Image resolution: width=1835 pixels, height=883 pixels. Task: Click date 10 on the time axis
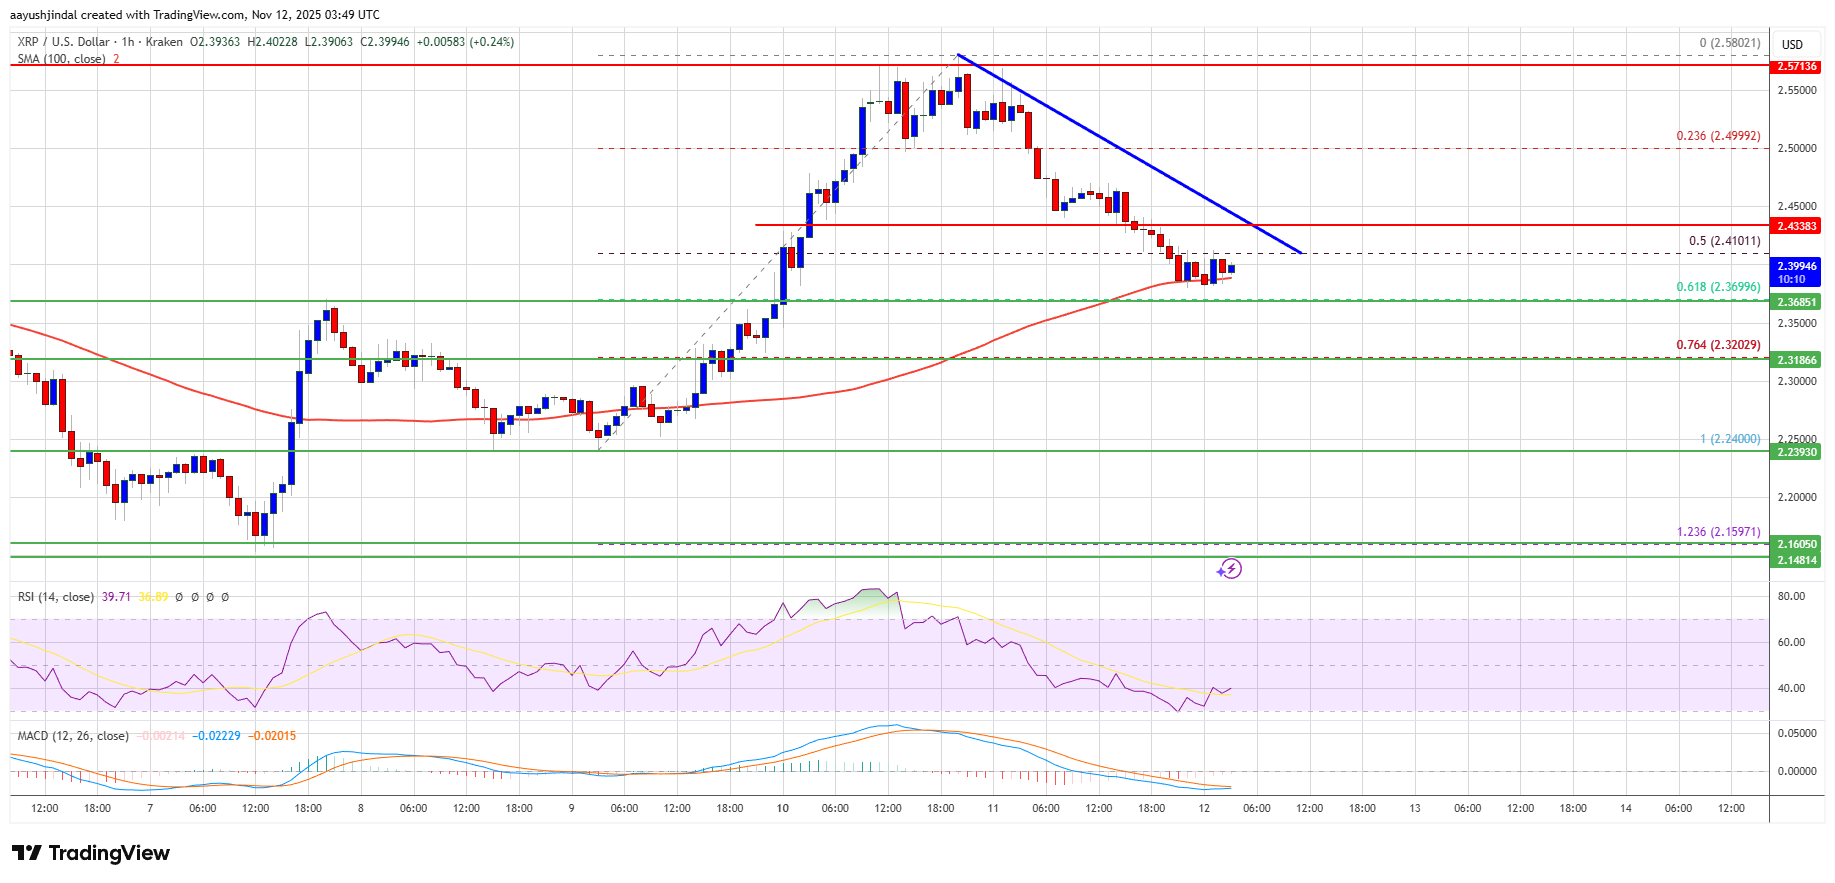click(782, 808)
